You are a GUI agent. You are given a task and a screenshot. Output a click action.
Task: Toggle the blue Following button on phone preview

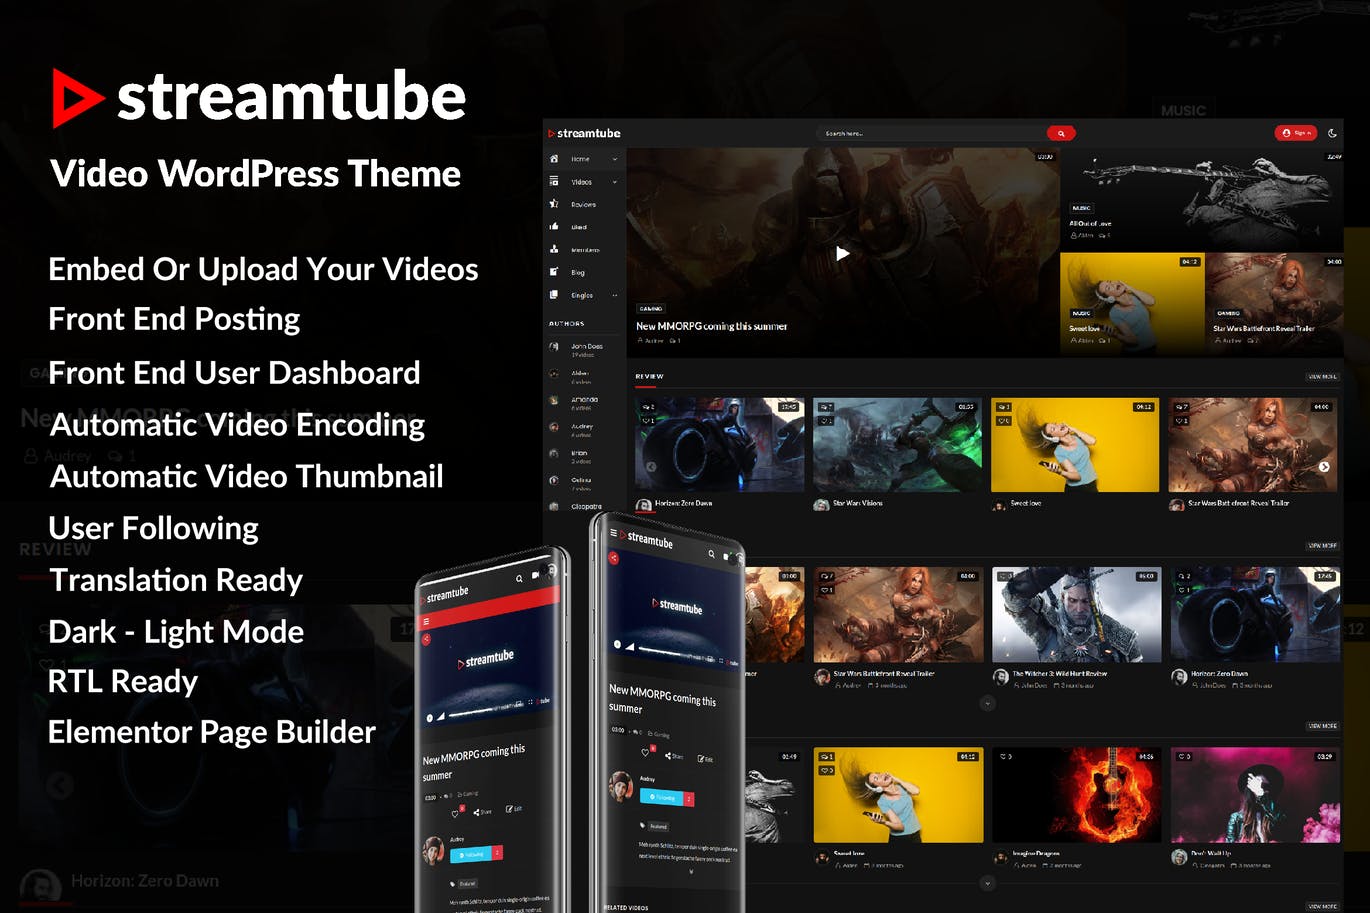coord(663,797)
